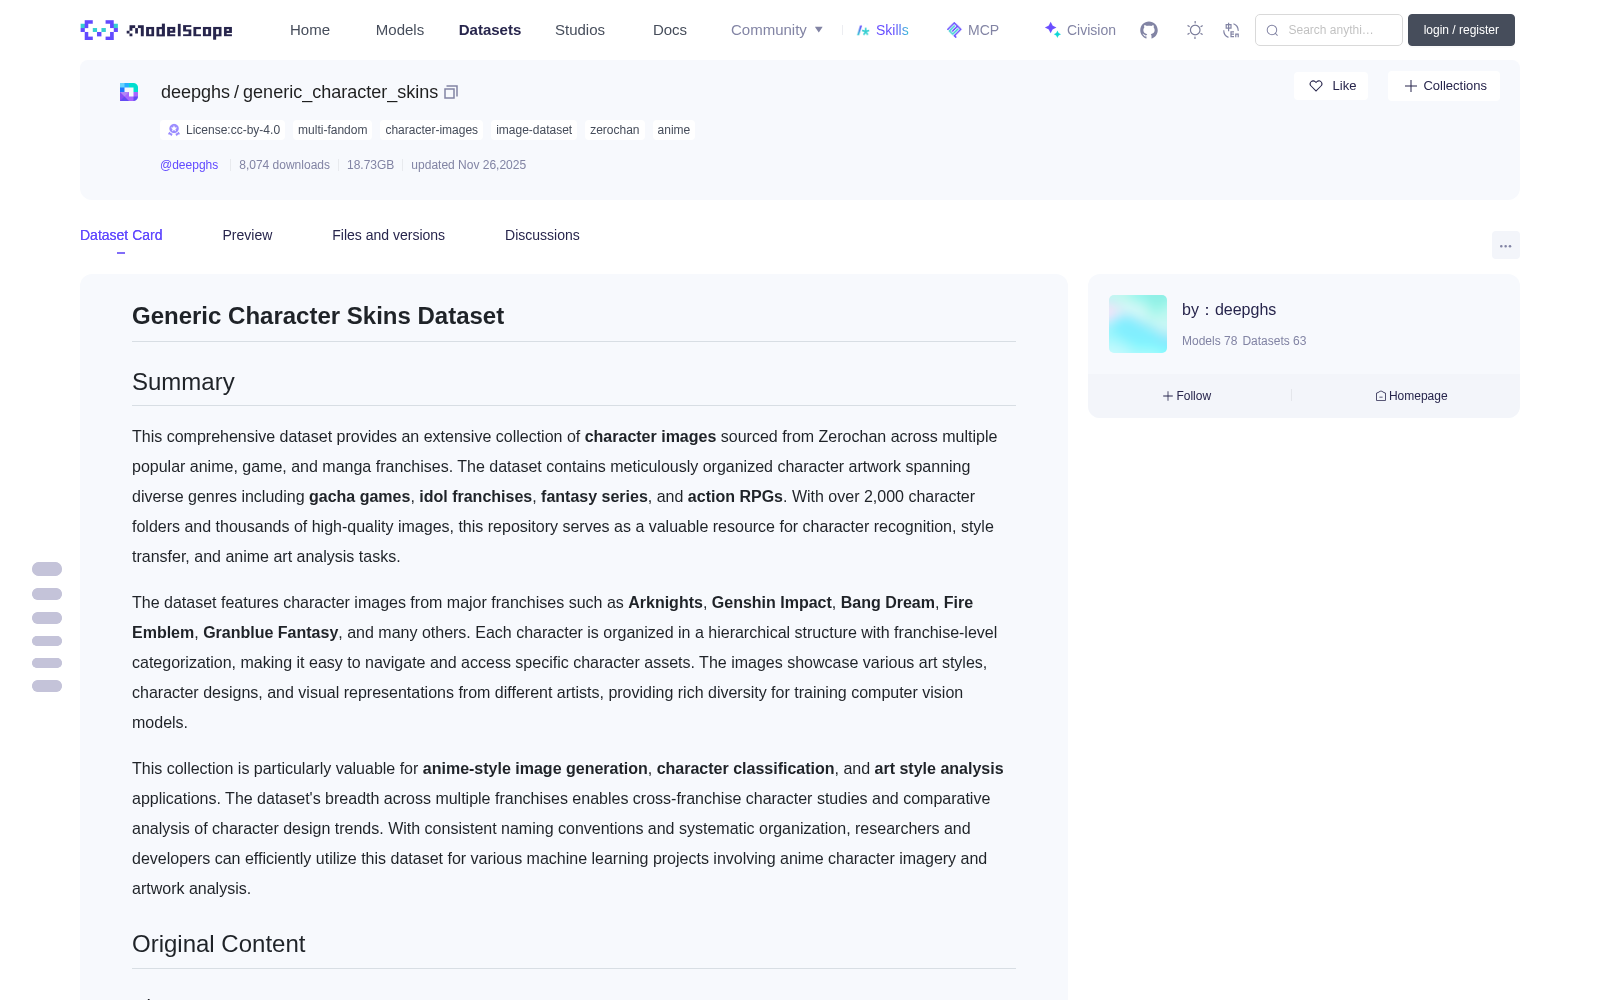The image size is (1600, 1000).
Task: Open the Files and versions tab
Action: [388, 235]
